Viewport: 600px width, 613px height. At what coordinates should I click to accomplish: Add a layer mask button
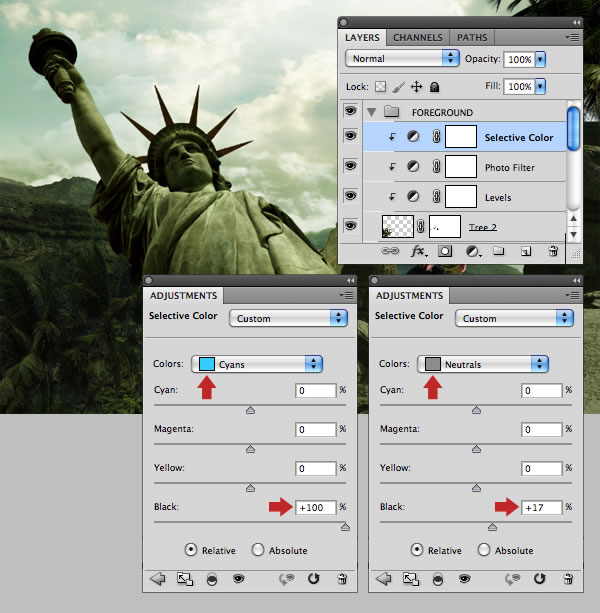tap(445, 251)
